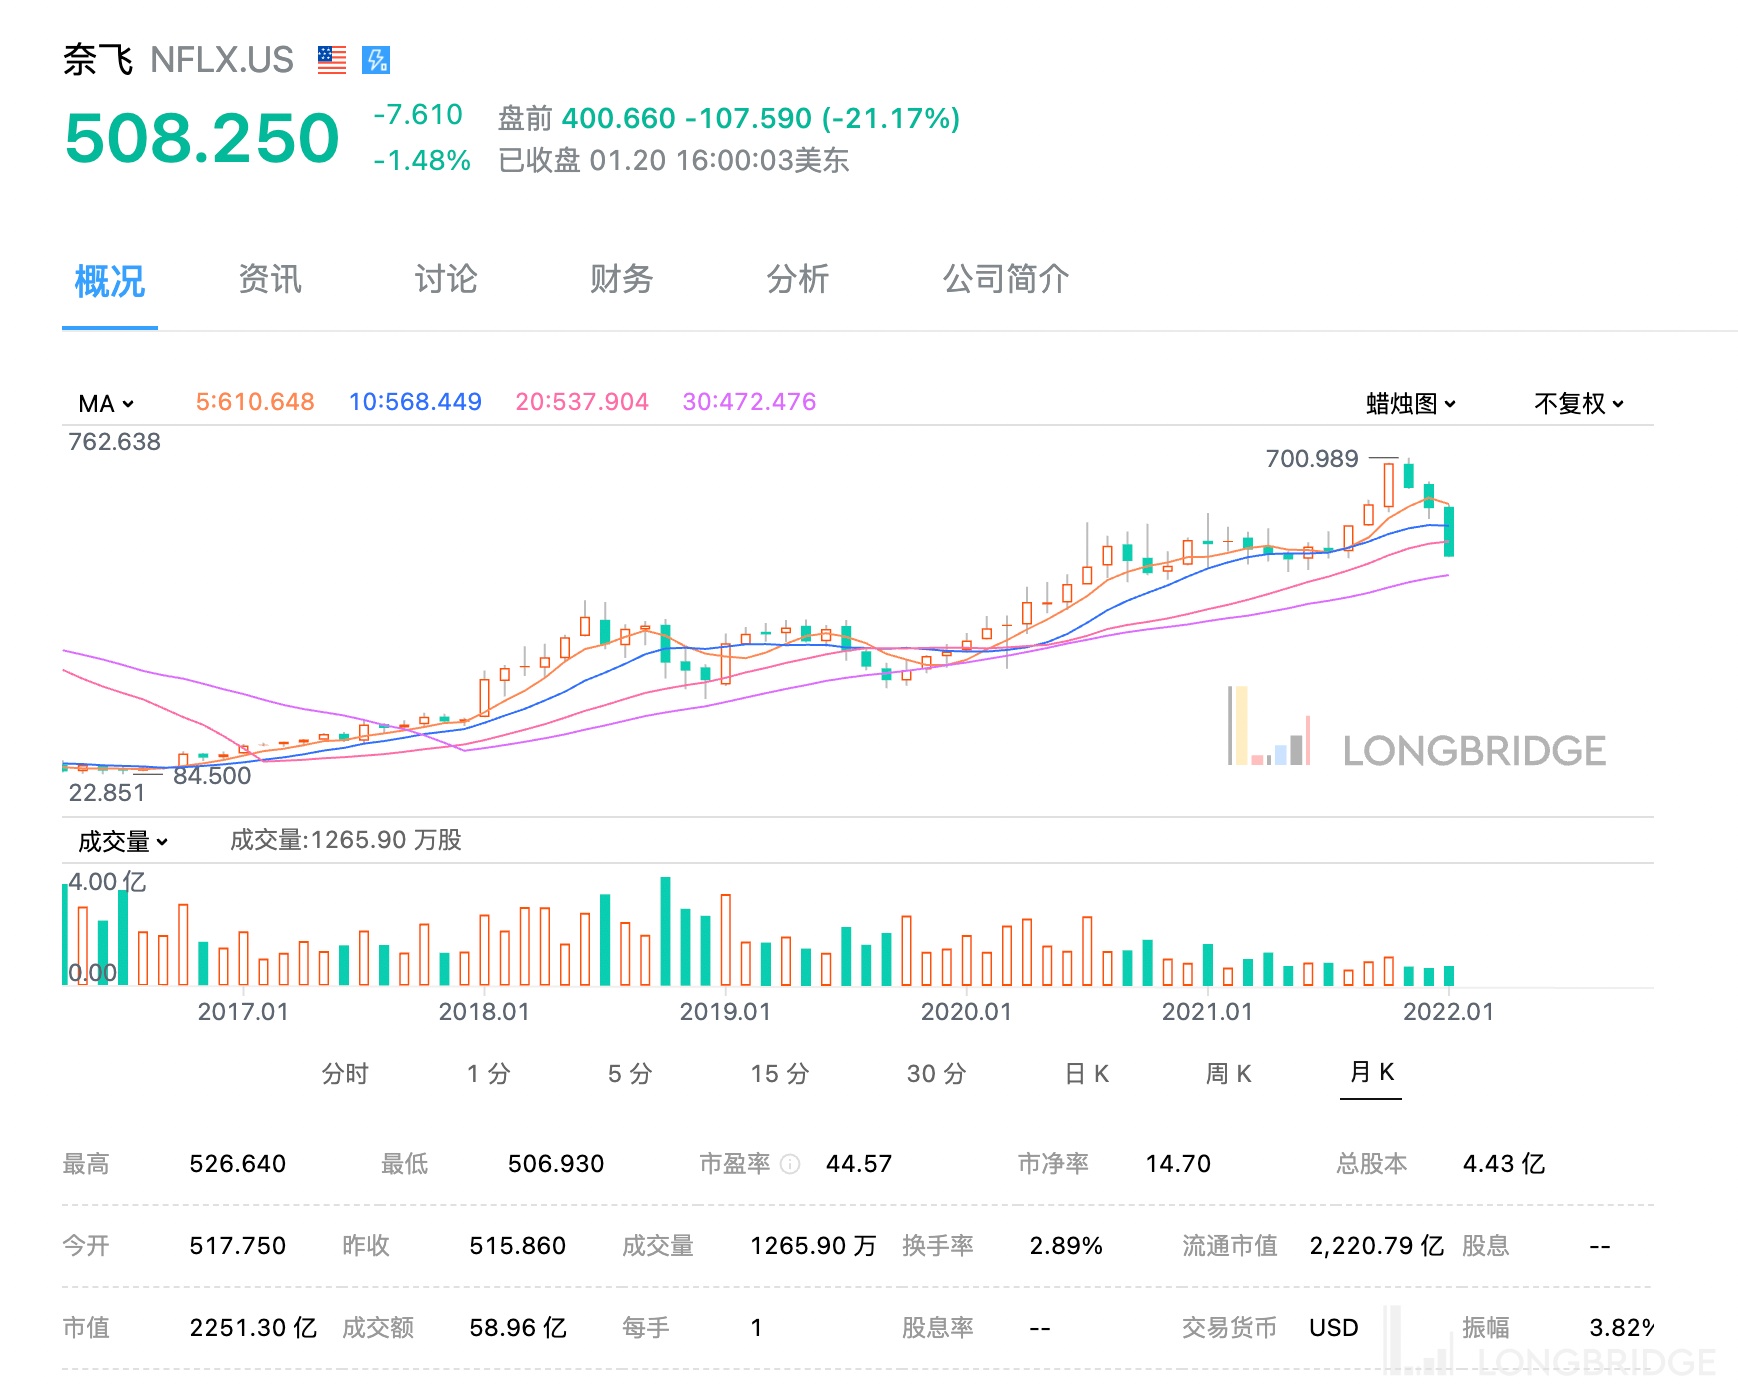Click the 今开 value 517.750
The height and width of the screenshot is (1398, 1738).
[x=238, y=1246]
